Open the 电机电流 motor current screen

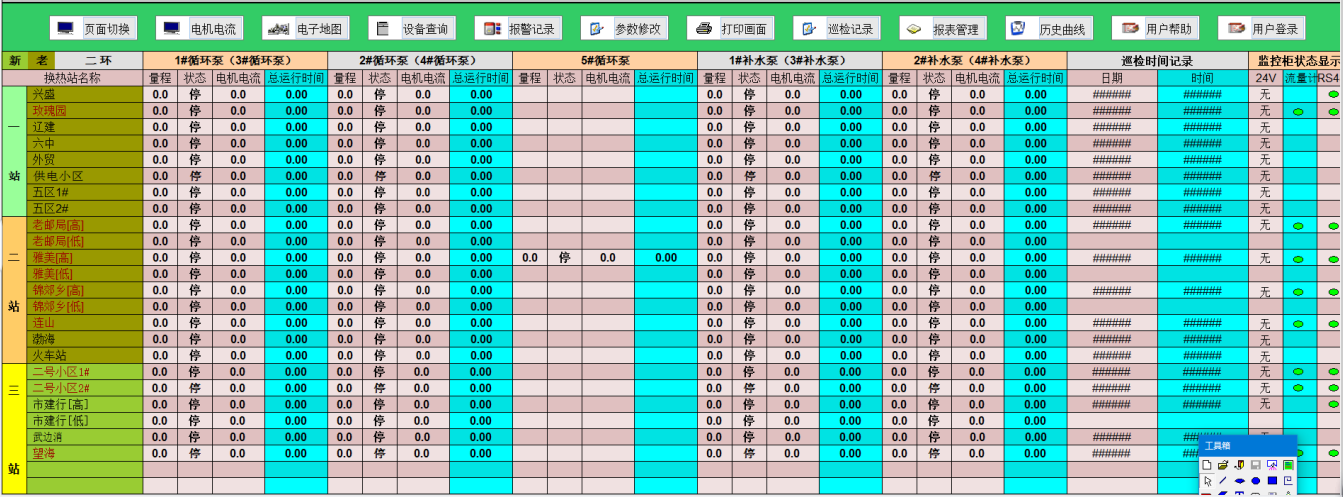(x=200, y=29)
